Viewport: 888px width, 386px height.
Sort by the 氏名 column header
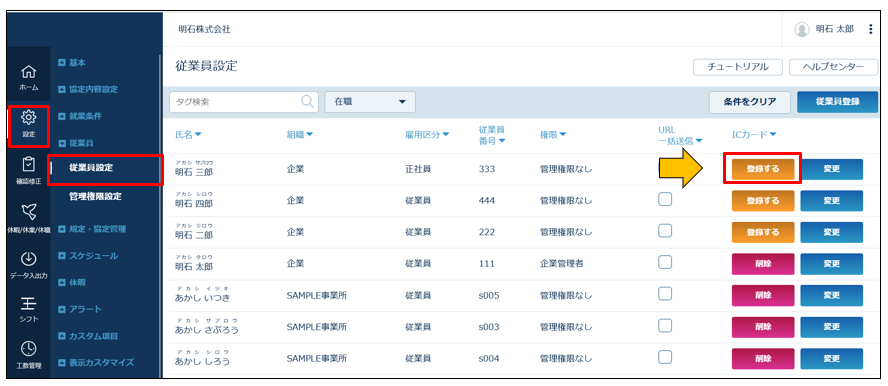[188, 135]
